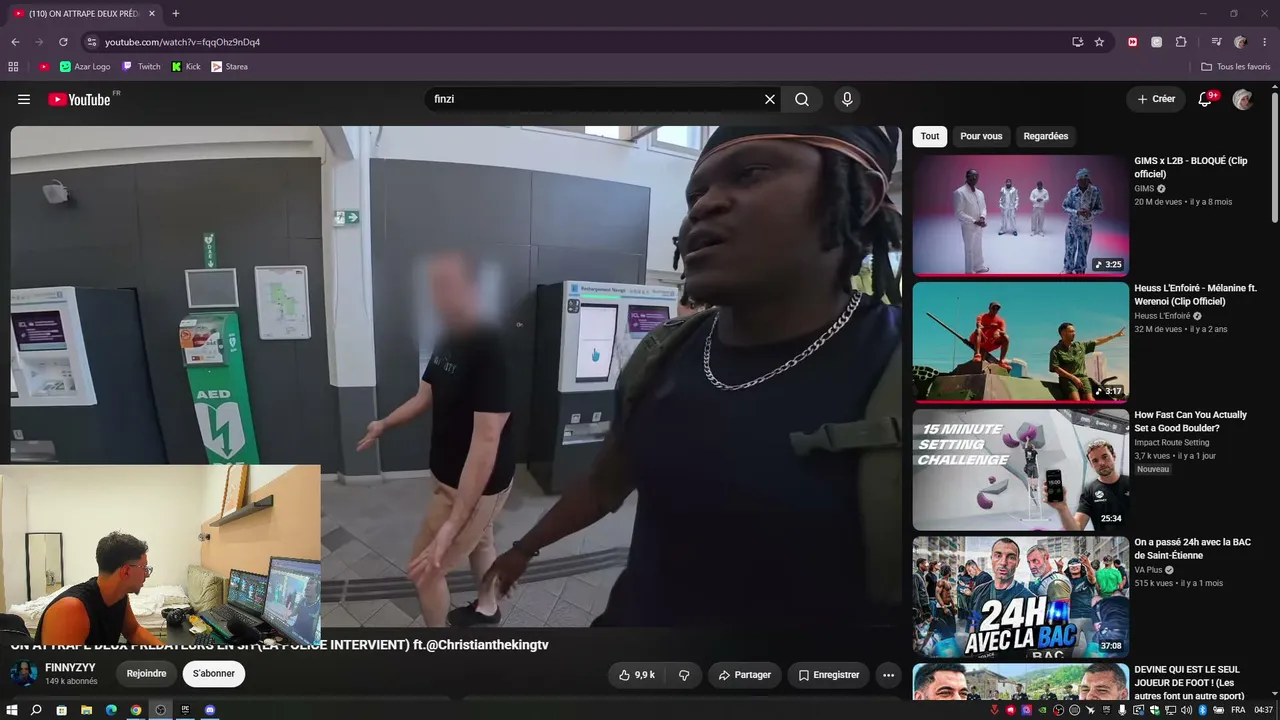
Task: Open Chrome media controls
Action: tap(1216, 42)
